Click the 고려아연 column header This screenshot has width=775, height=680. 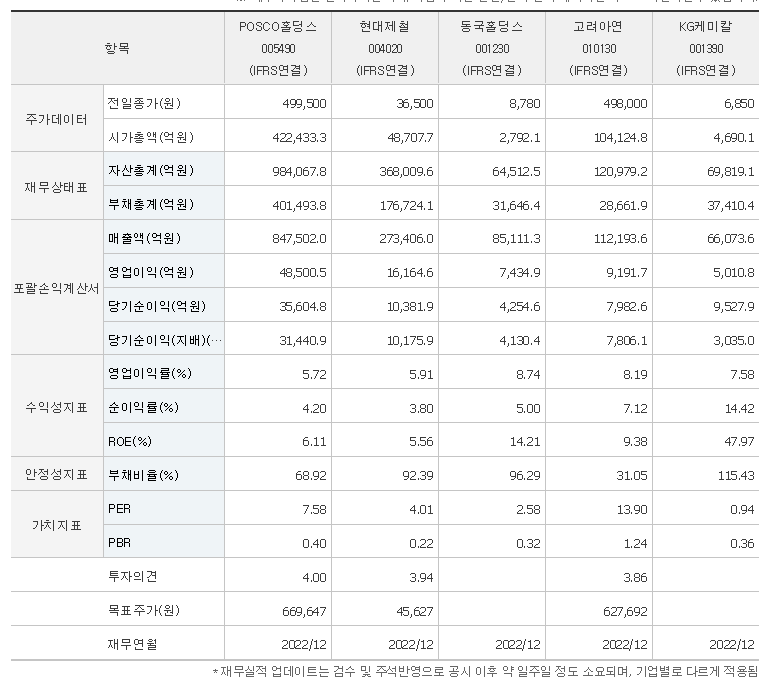click(599, 48)
